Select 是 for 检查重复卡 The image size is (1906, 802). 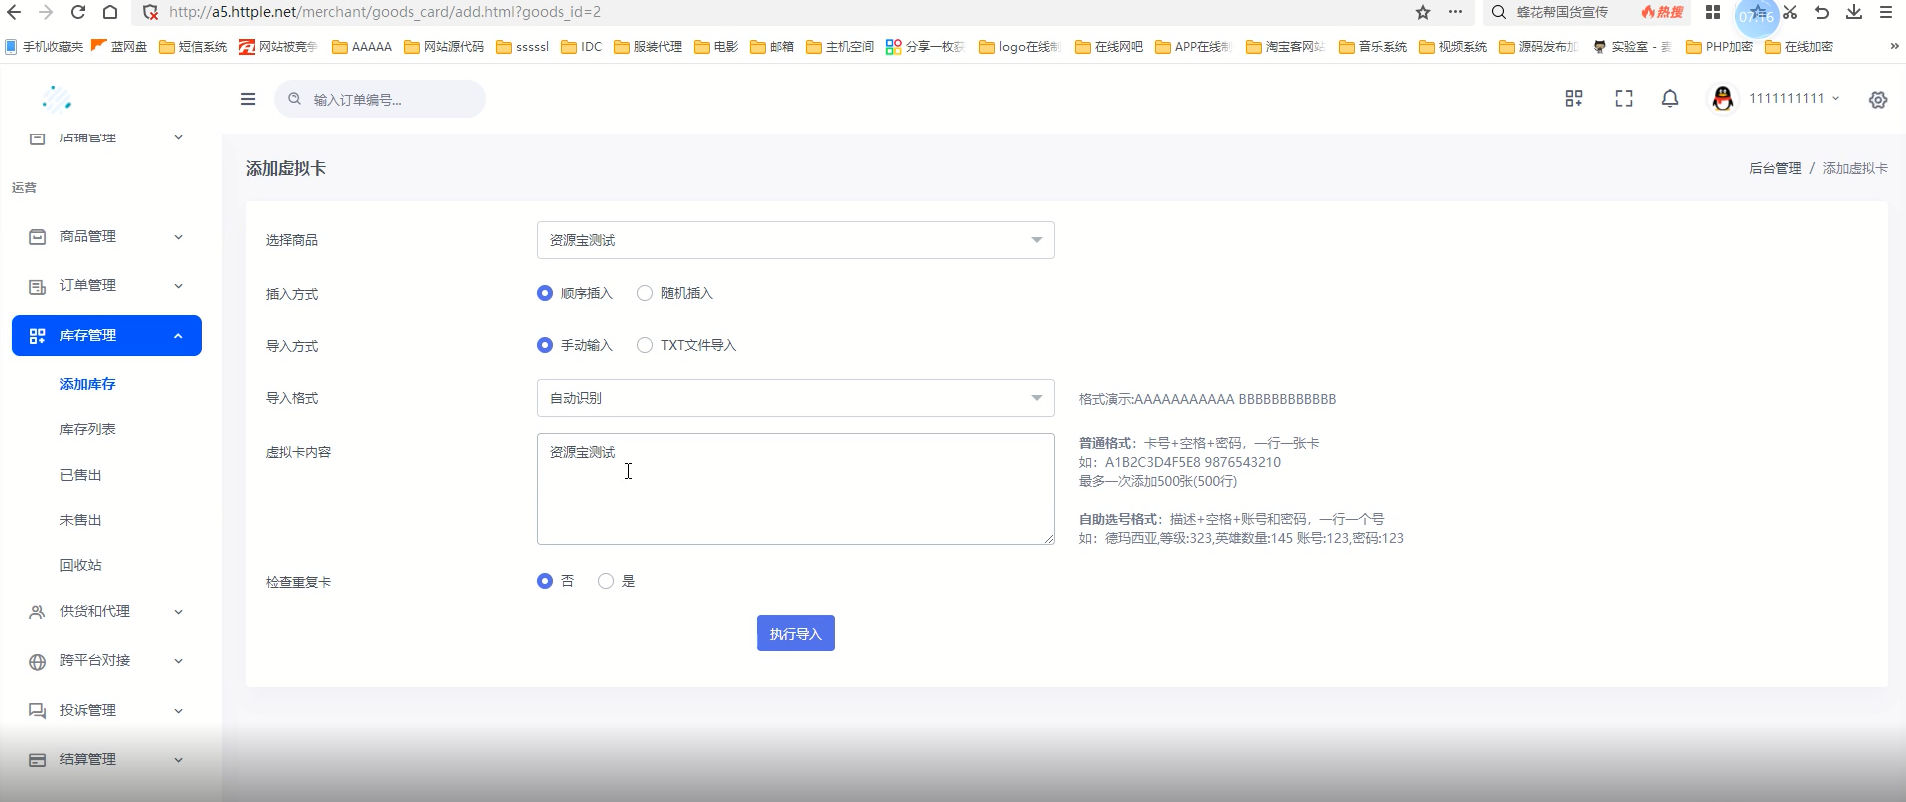(606, 581)
